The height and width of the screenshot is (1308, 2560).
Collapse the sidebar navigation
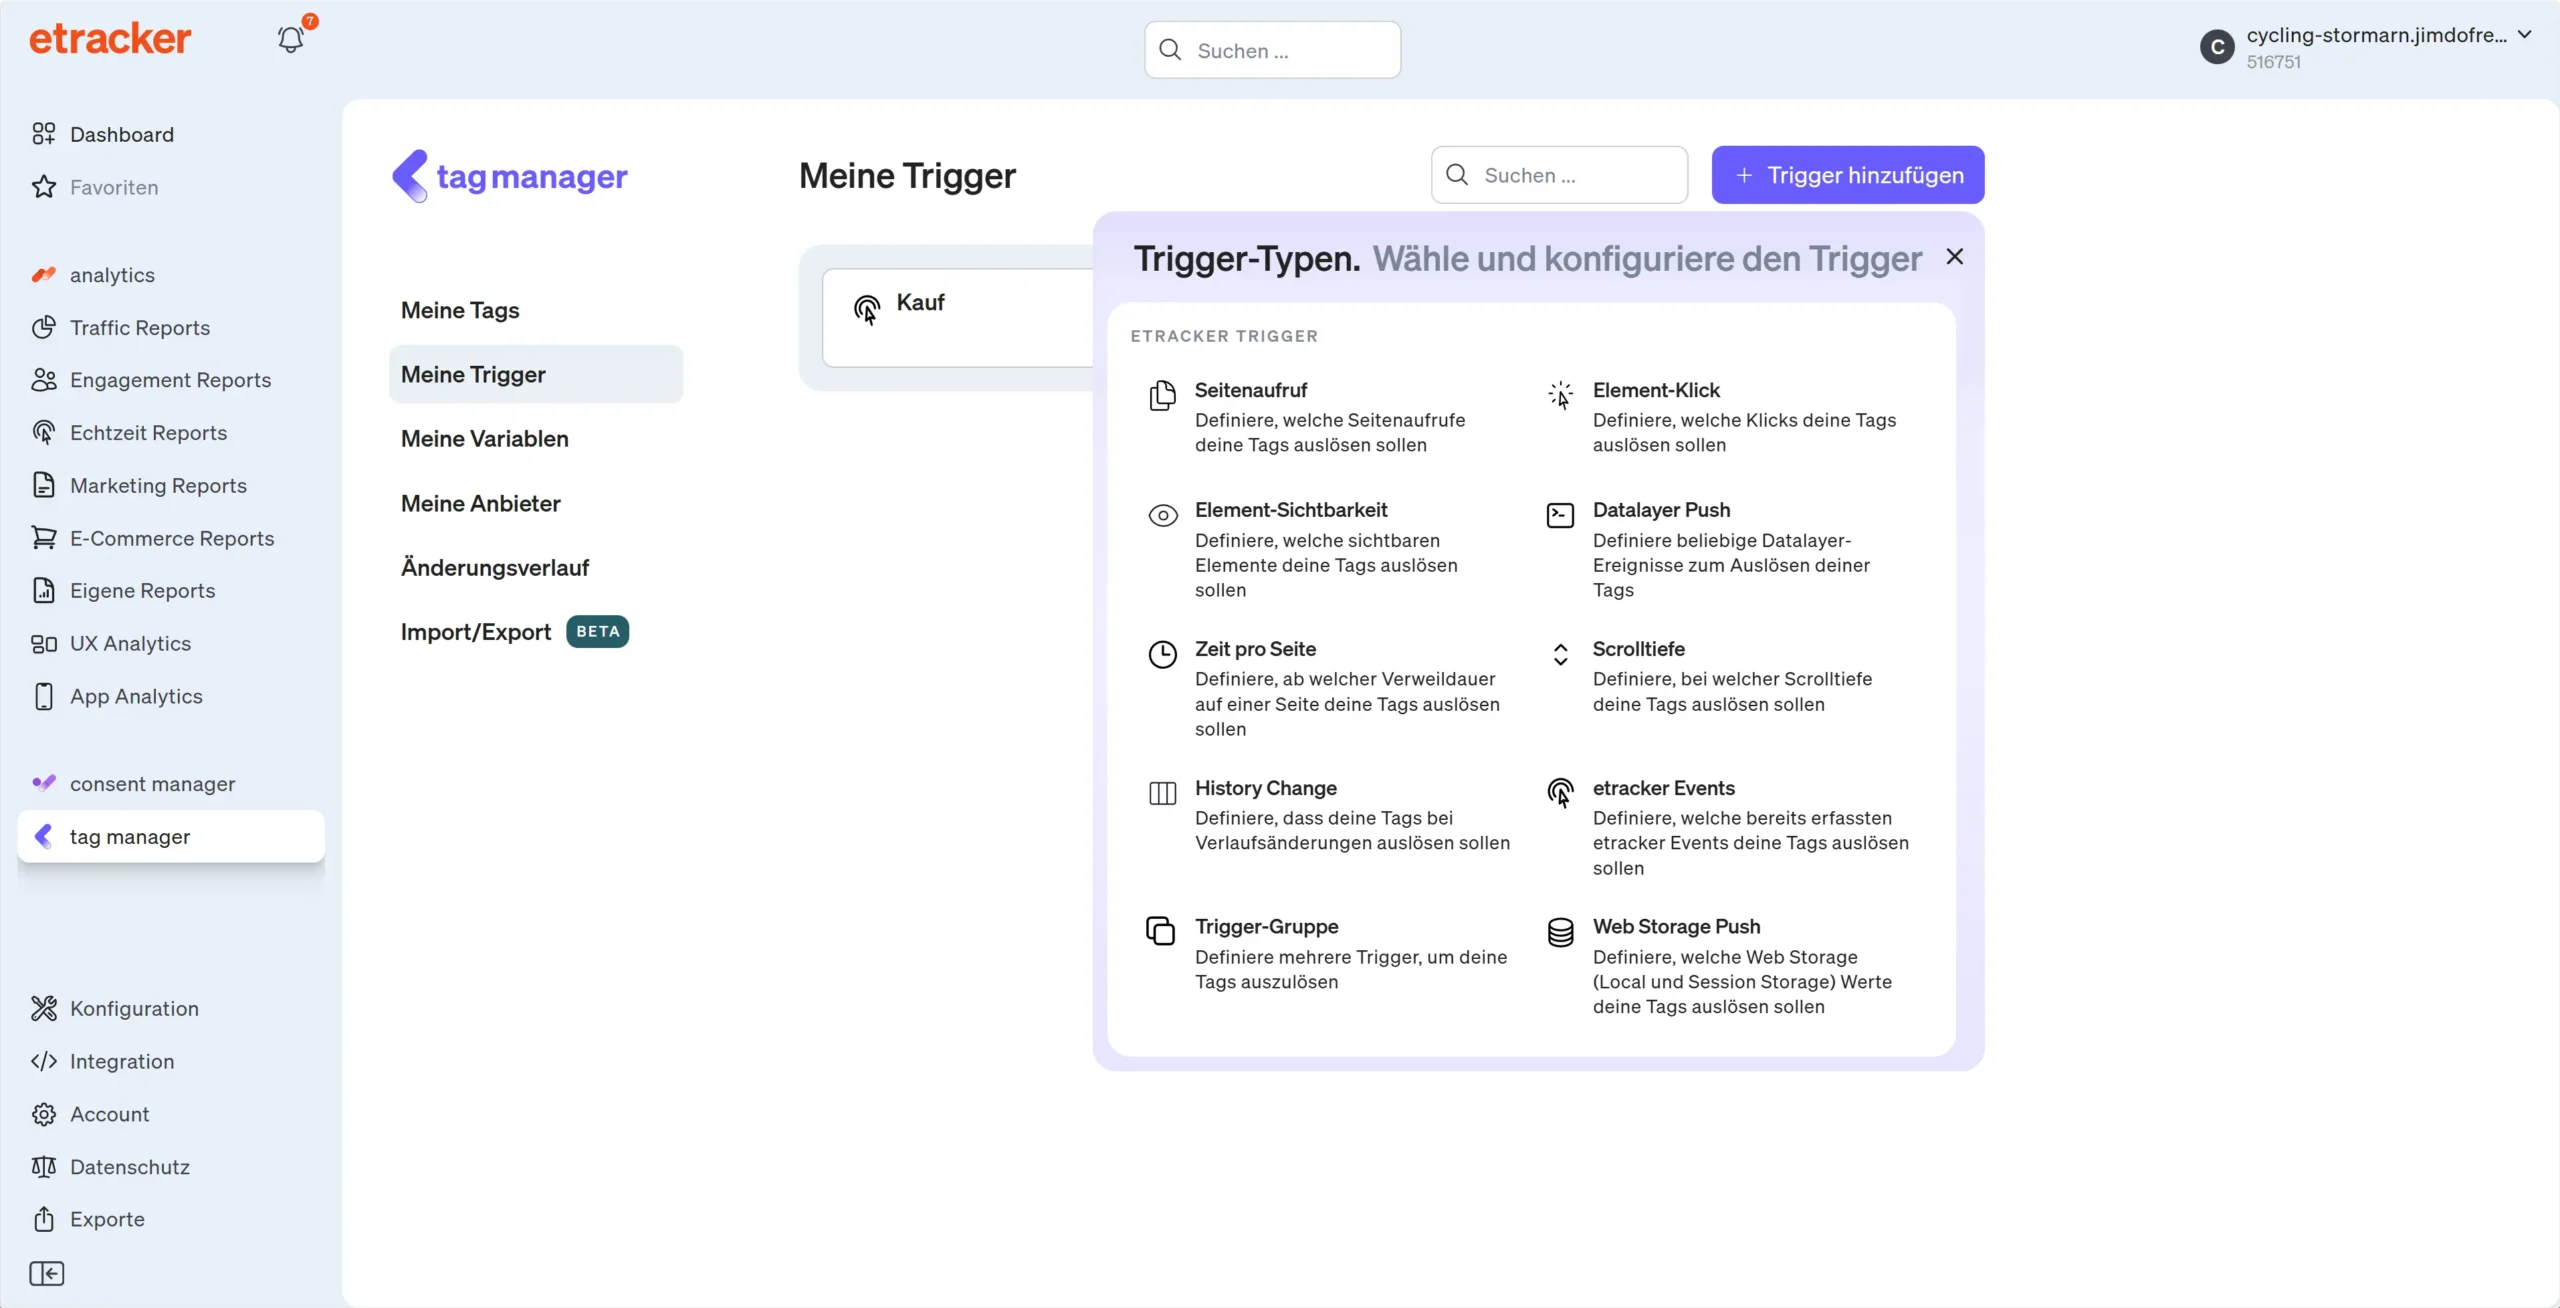coord(46,1273)
